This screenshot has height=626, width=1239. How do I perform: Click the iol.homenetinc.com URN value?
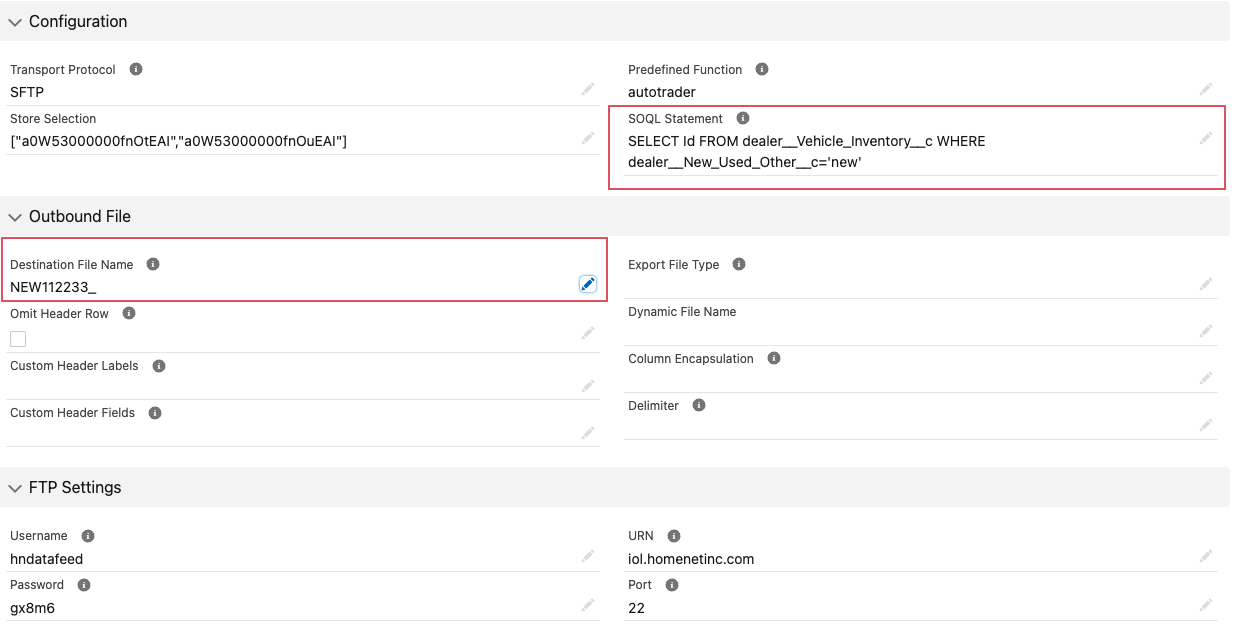coord(691,559)
